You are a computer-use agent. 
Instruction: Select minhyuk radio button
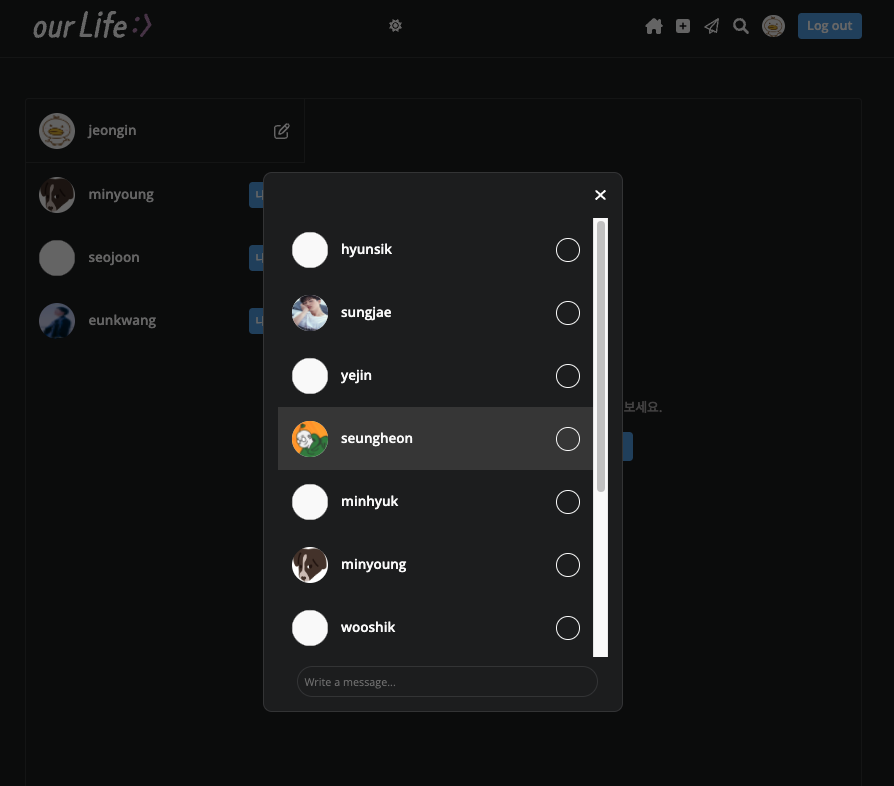point(567,502)
